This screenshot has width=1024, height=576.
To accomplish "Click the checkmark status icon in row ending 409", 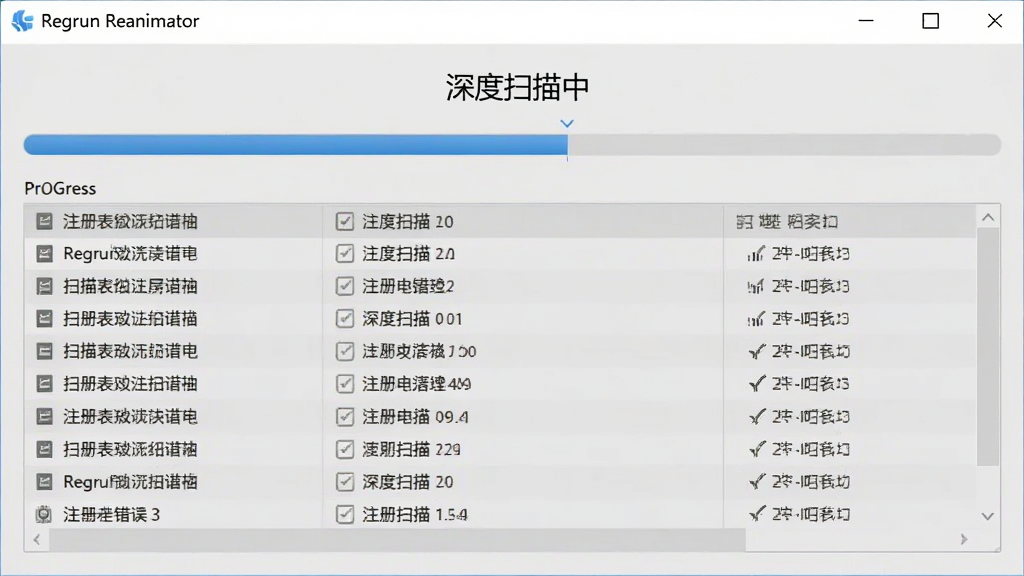I will tap(756, 383).
